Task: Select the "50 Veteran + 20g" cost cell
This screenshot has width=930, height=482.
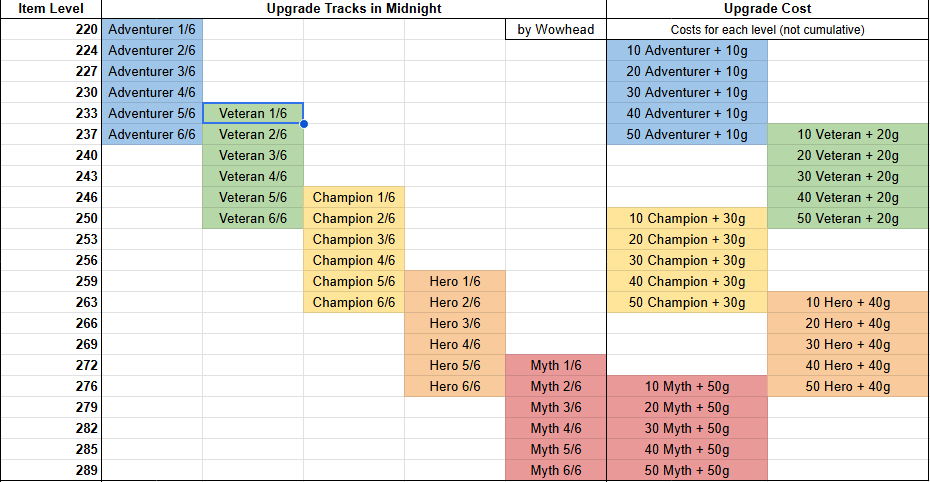Action: [848, 218]
